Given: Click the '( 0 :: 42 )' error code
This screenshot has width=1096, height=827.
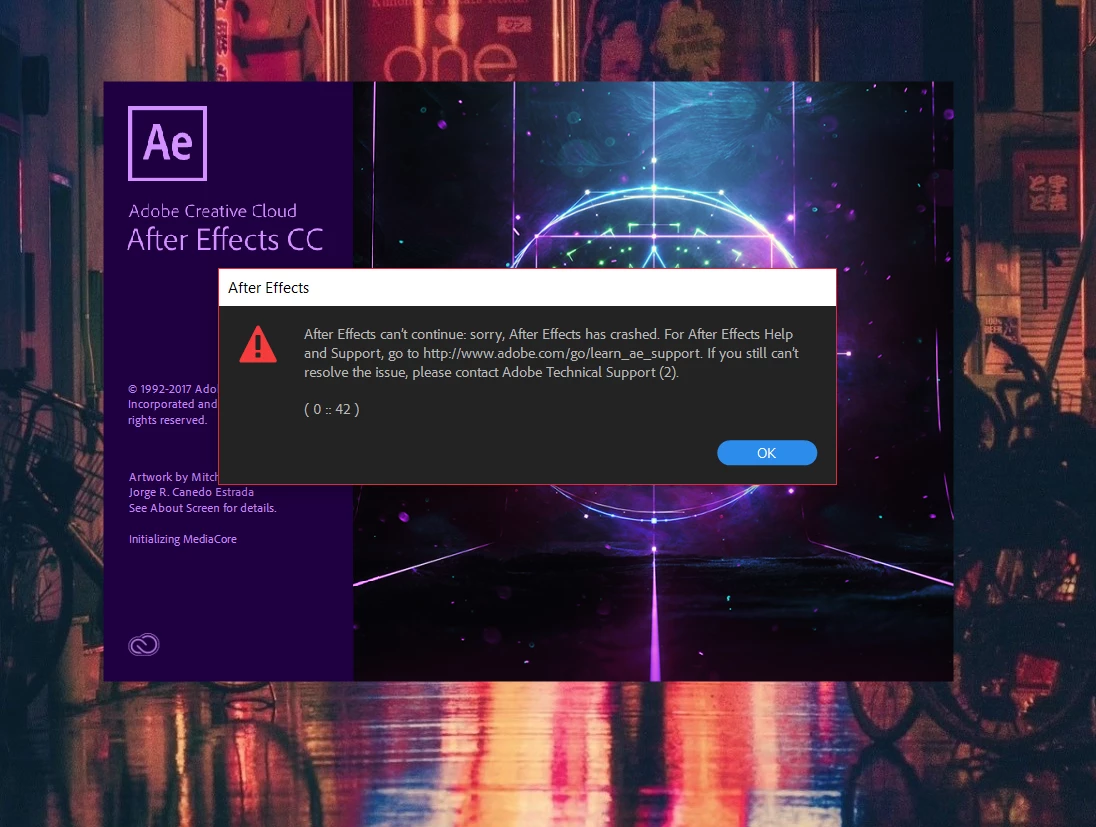Looking at the screenshot, I should coord(331,410).
